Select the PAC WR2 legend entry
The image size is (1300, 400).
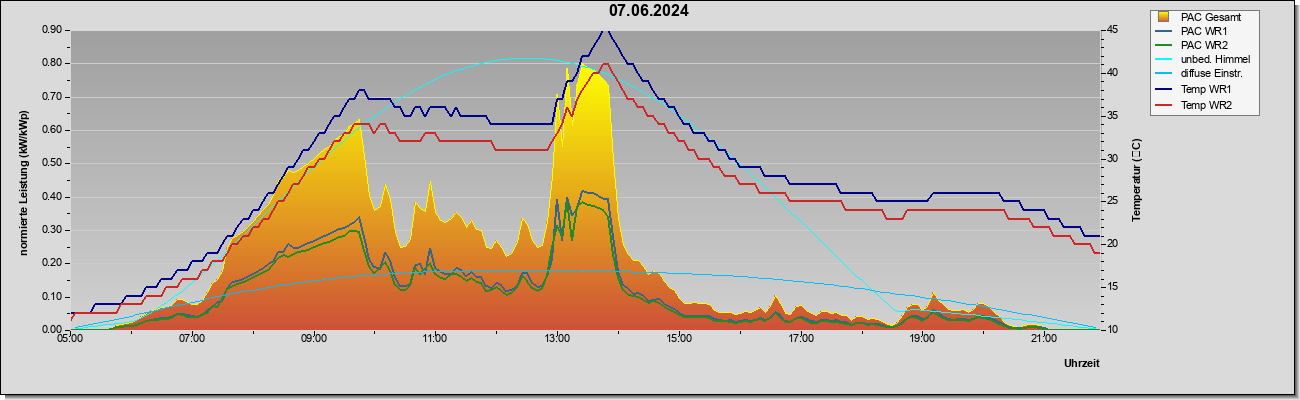(1204, 46)
